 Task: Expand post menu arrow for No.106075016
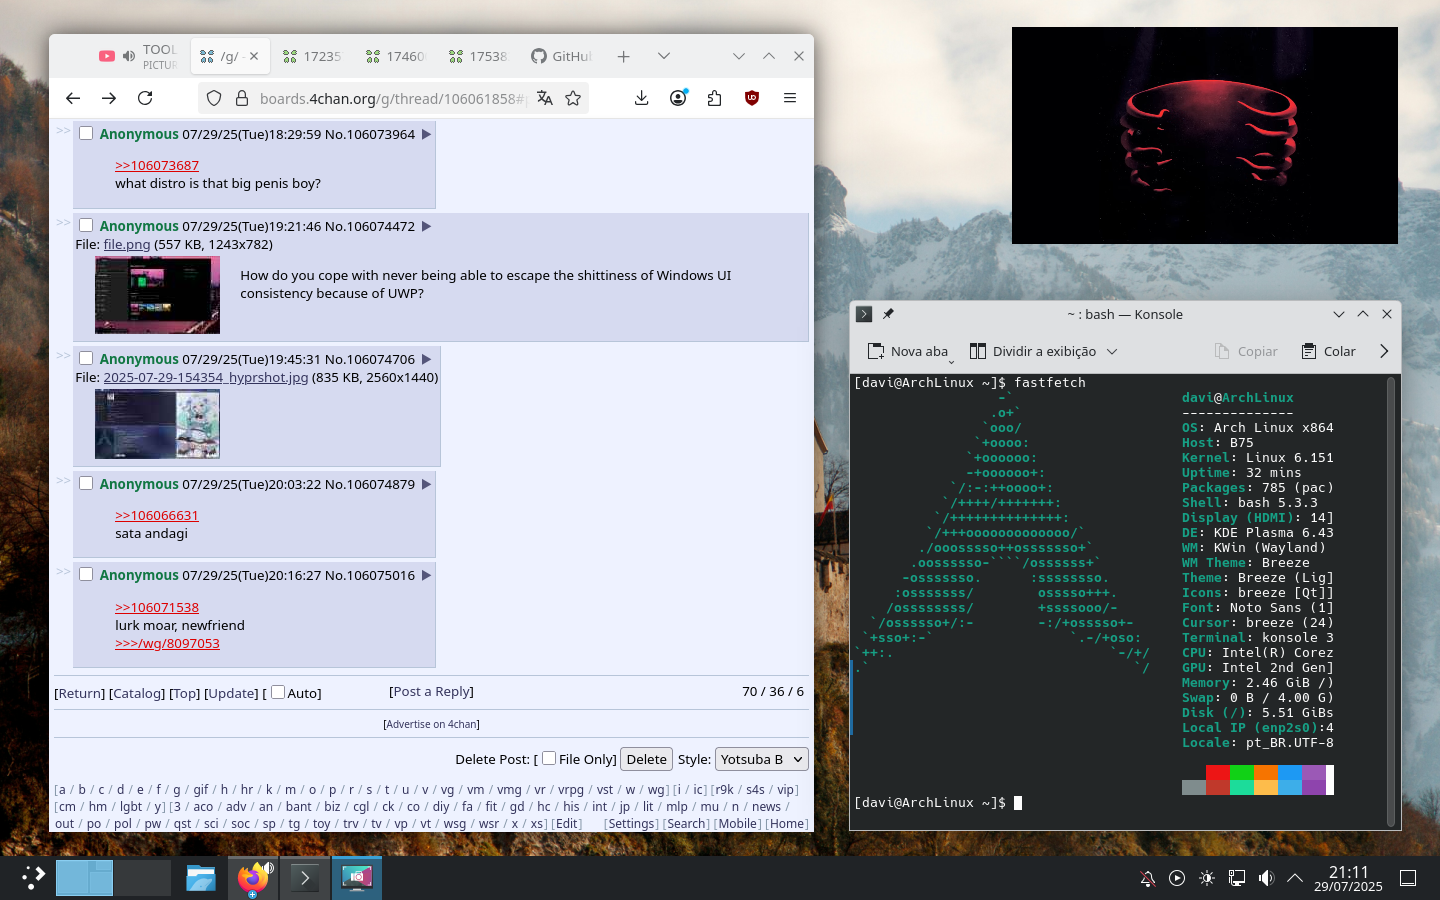tap(426, 575)
